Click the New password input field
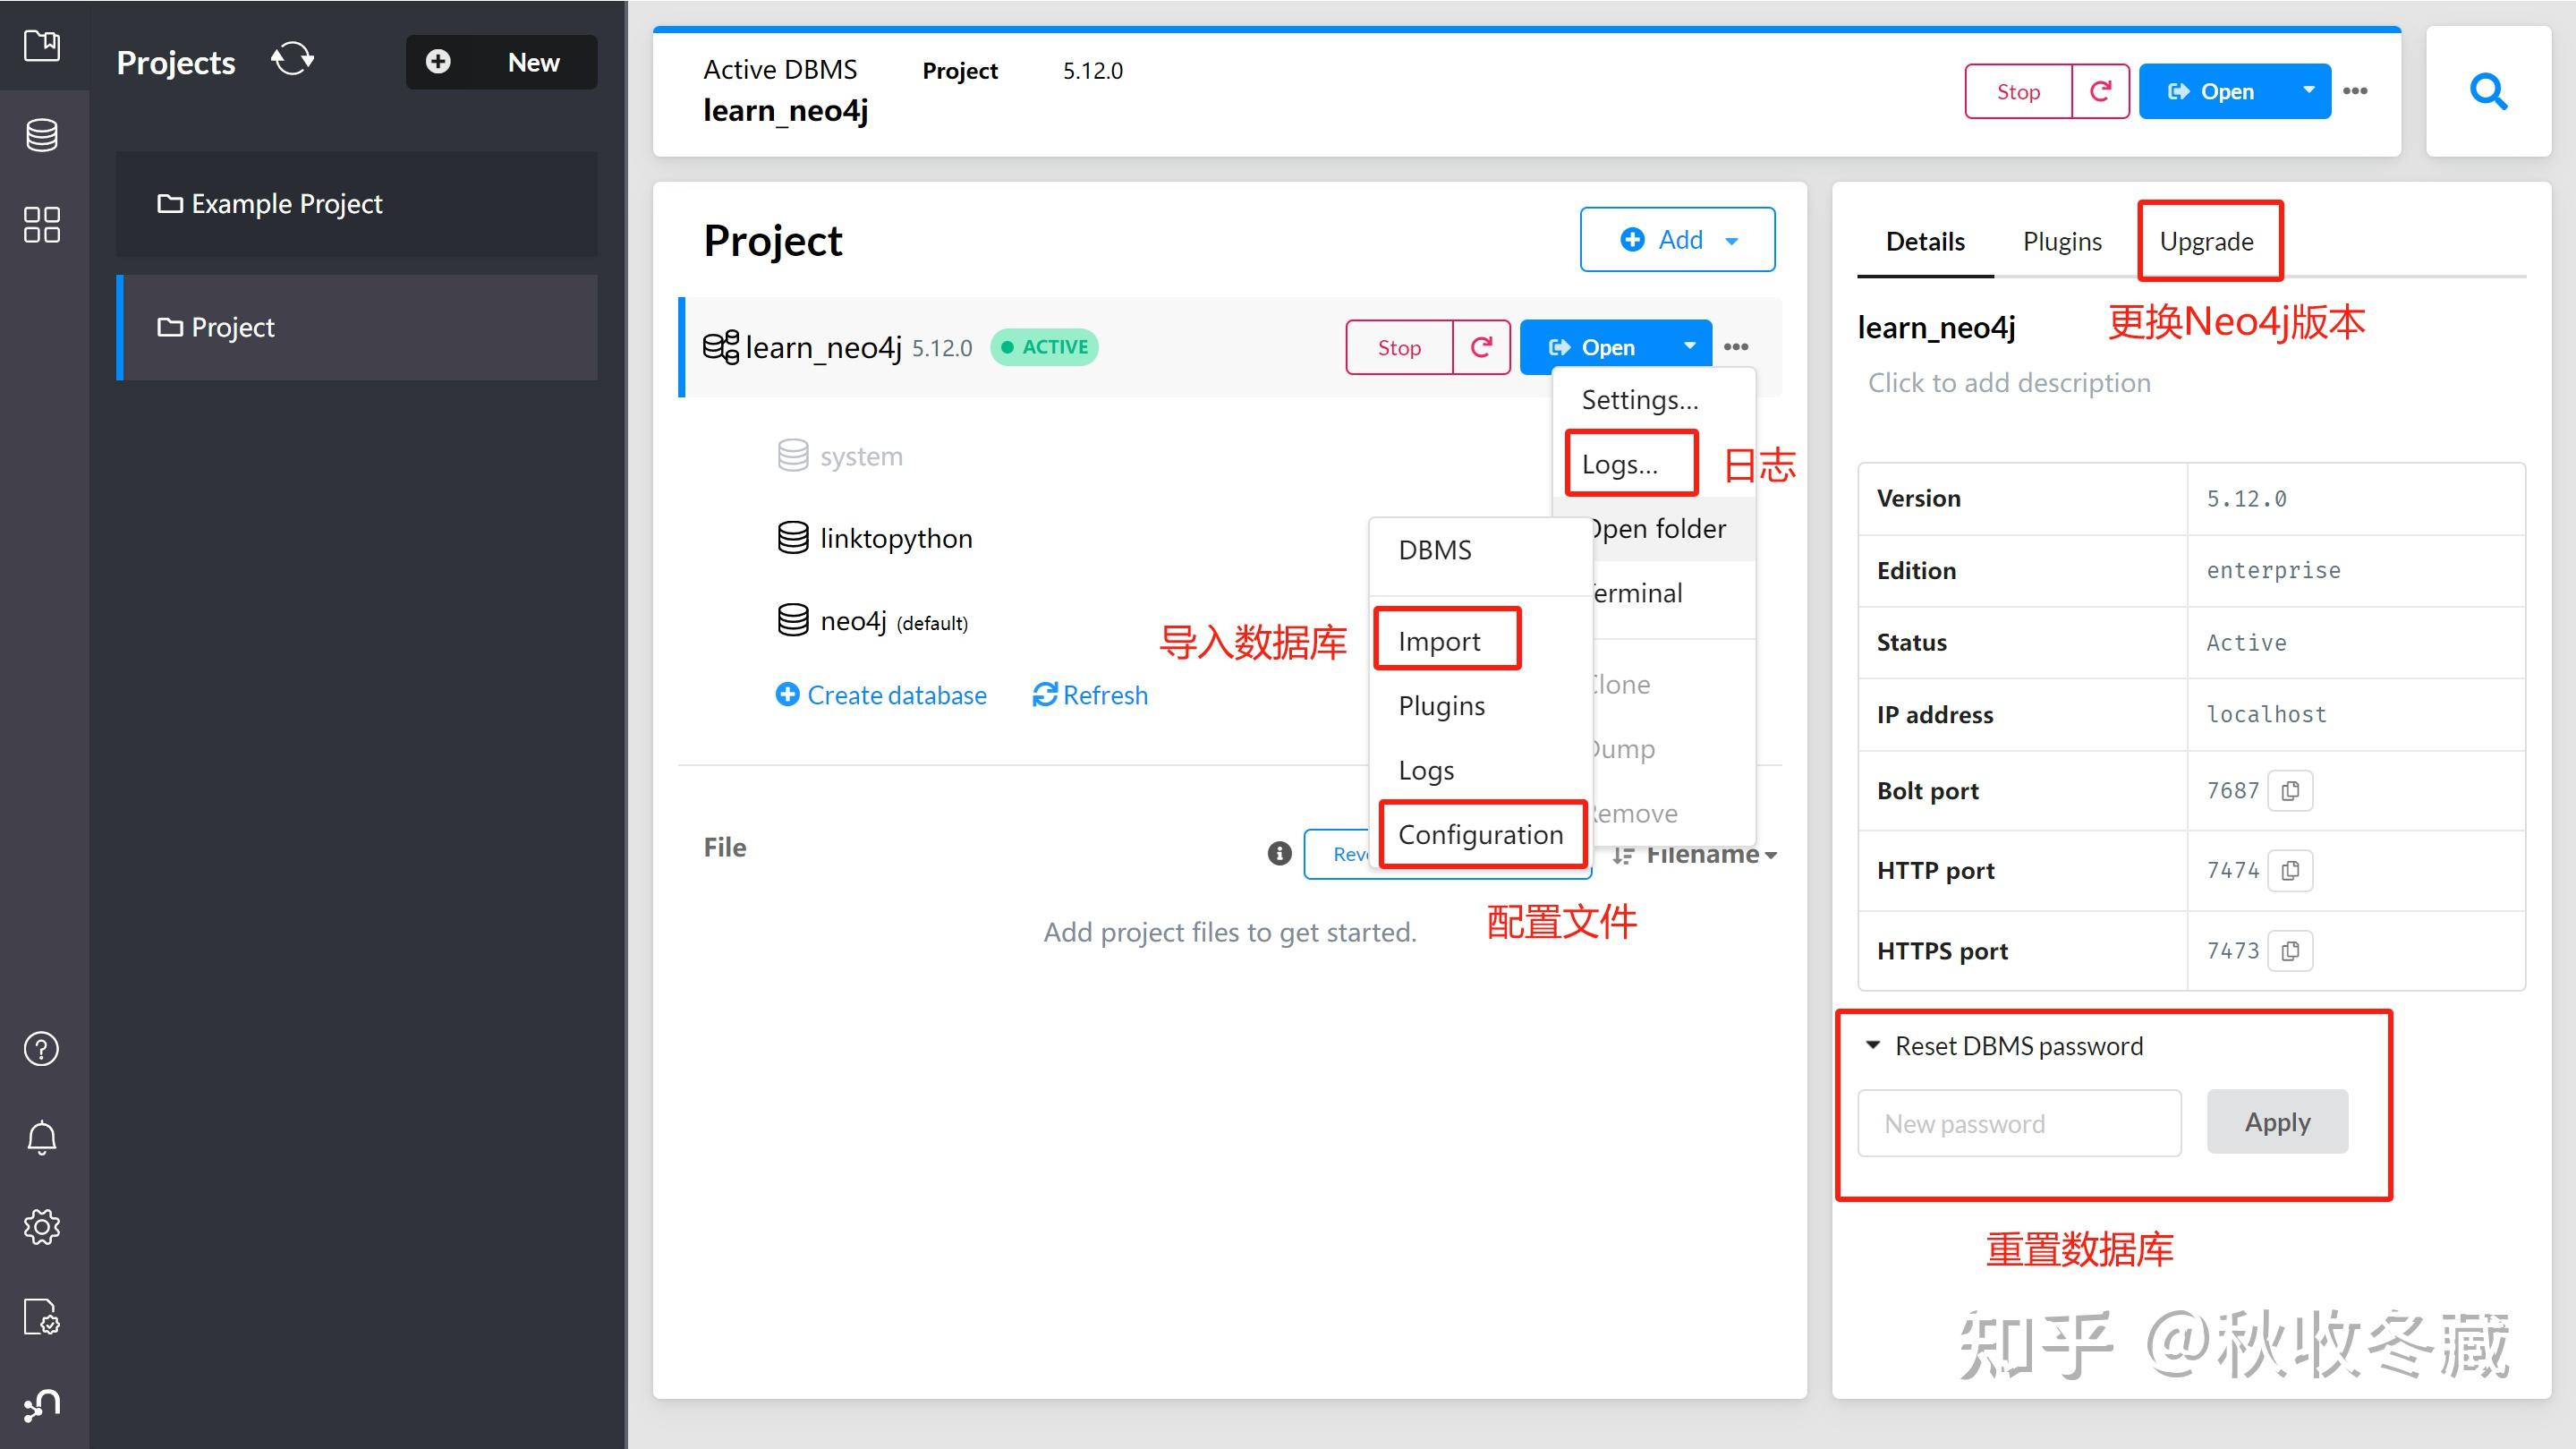2576x1449 pixels. [2019, 1122]
